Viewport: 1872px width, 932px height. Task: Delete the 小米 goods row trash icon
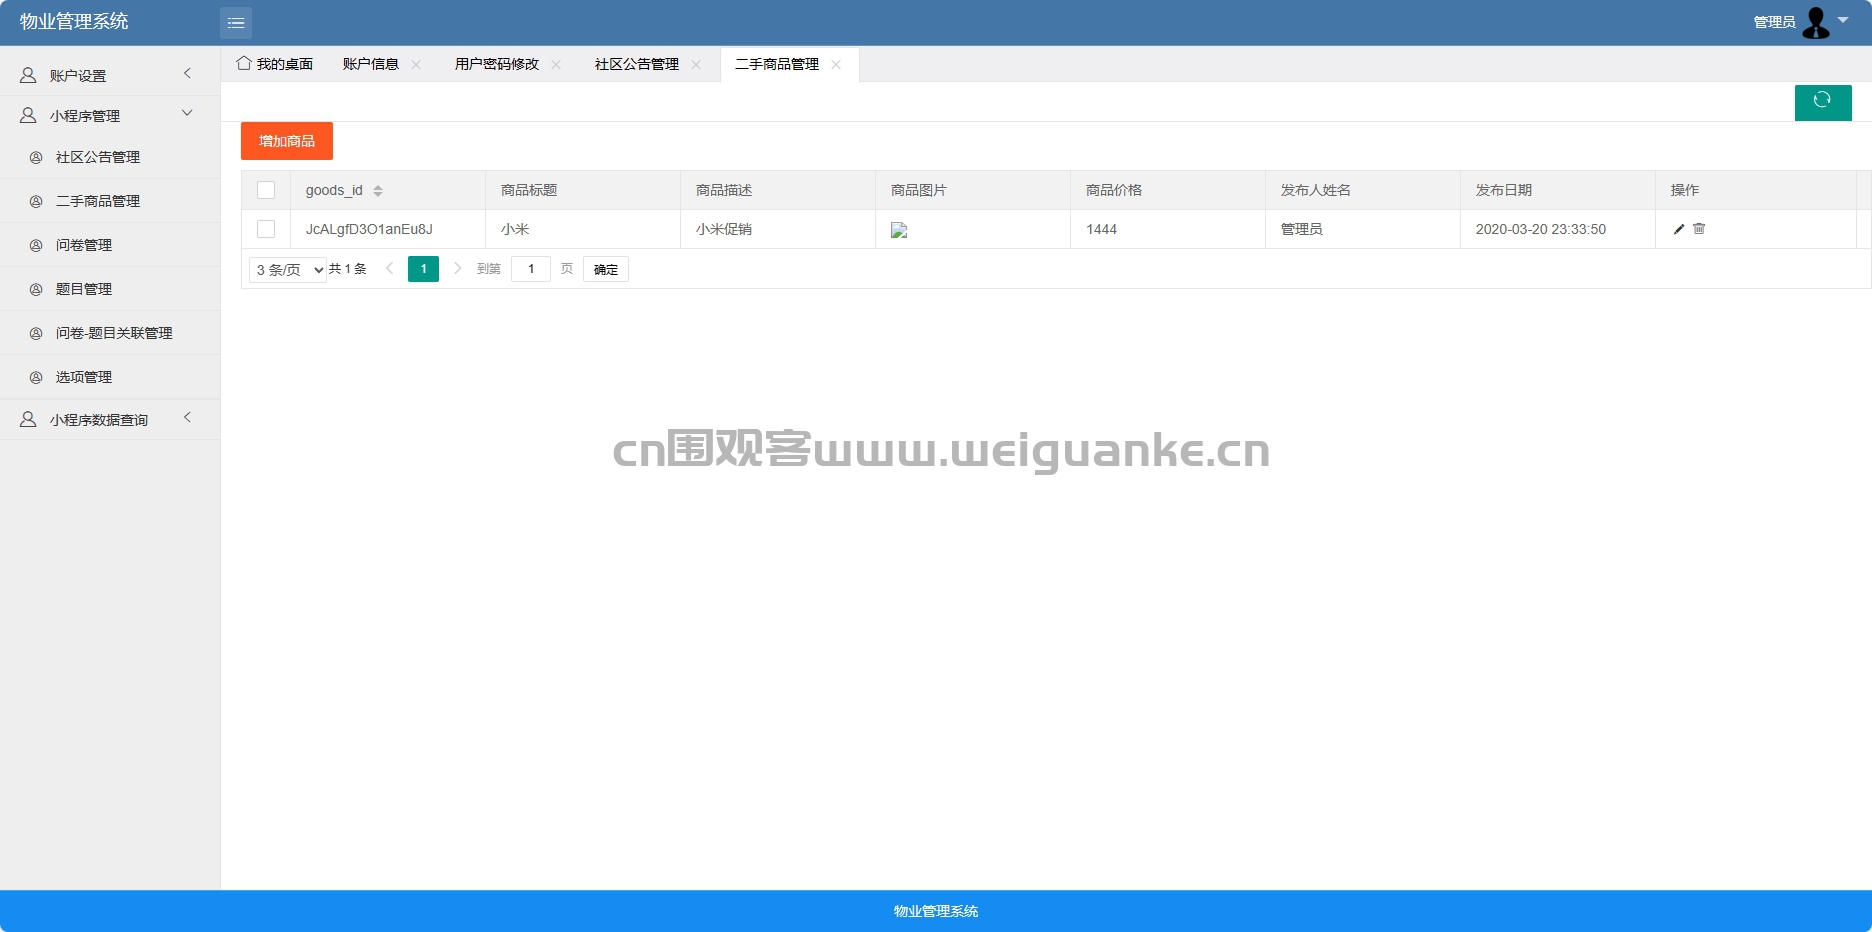pyautogui.click(x=1699, y=229)
